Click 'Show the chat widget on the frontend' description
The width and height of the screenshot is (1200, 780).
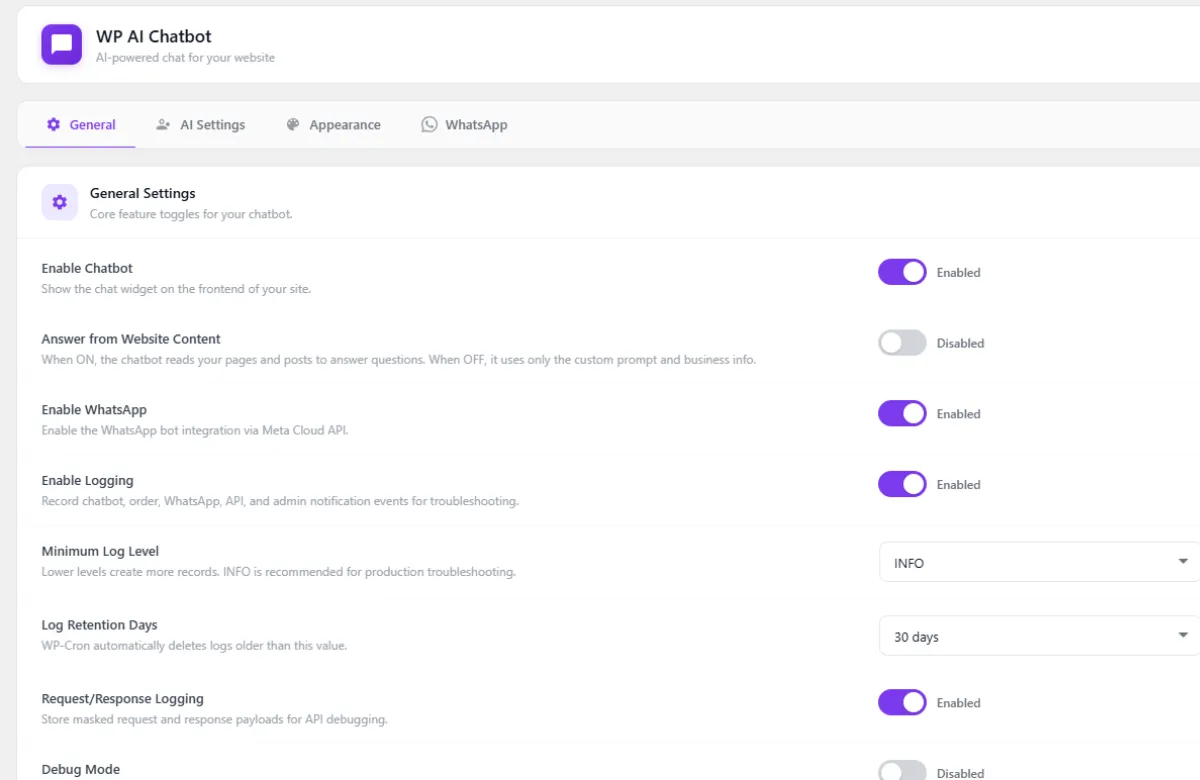click(x=176, y=289)
